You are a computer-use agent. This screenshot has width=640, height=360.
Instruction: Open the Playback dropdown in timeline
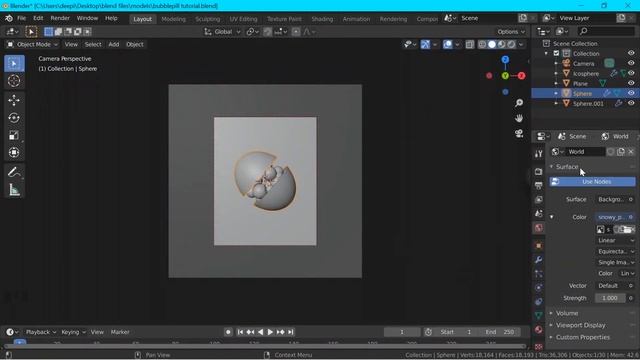[41, 332]
